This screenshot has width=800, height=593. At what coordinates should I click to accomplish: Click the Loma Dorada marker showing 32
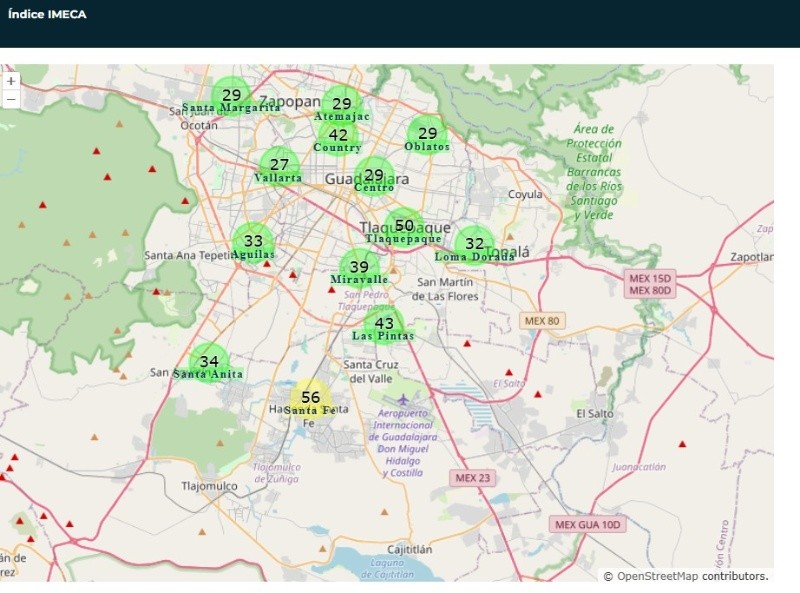click(x=474, y=244)
